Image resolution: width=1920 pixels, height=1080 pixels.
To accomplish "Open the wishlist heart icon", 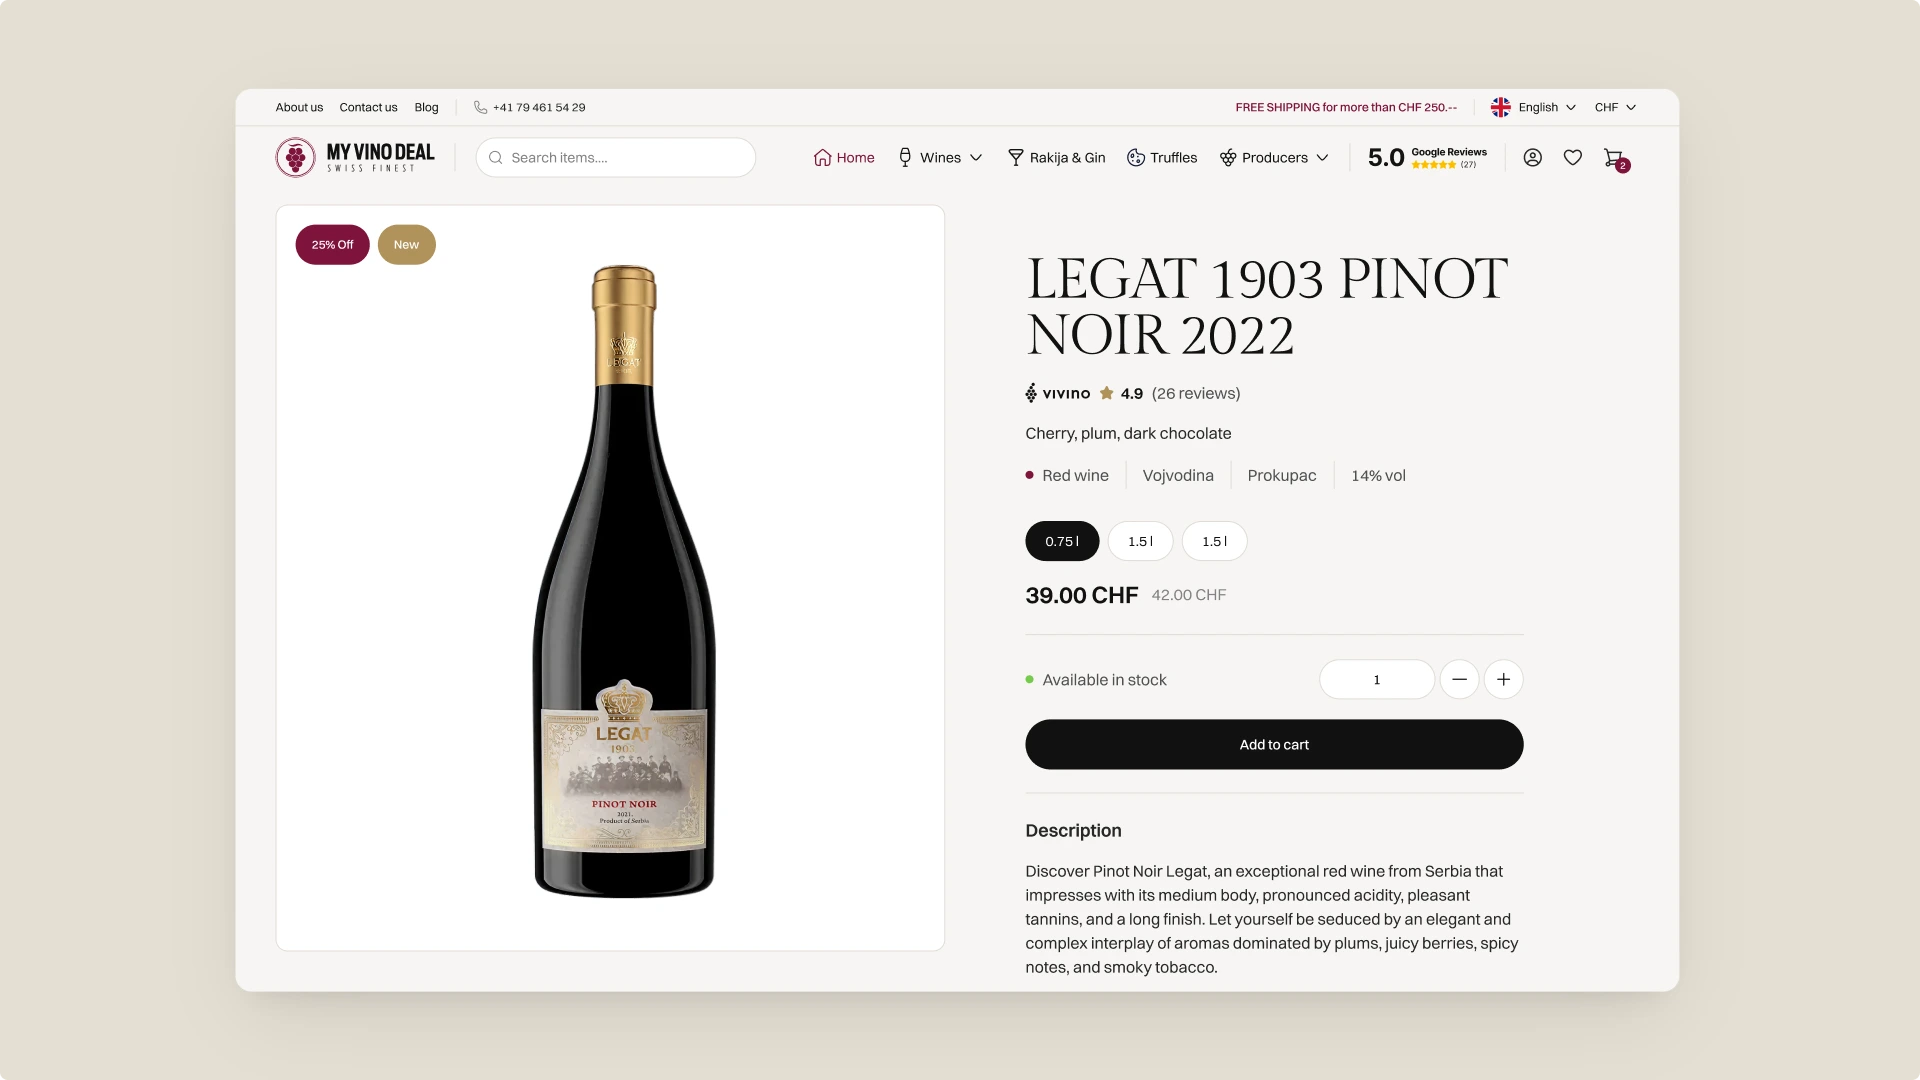I will click(x=1573, y=157).
